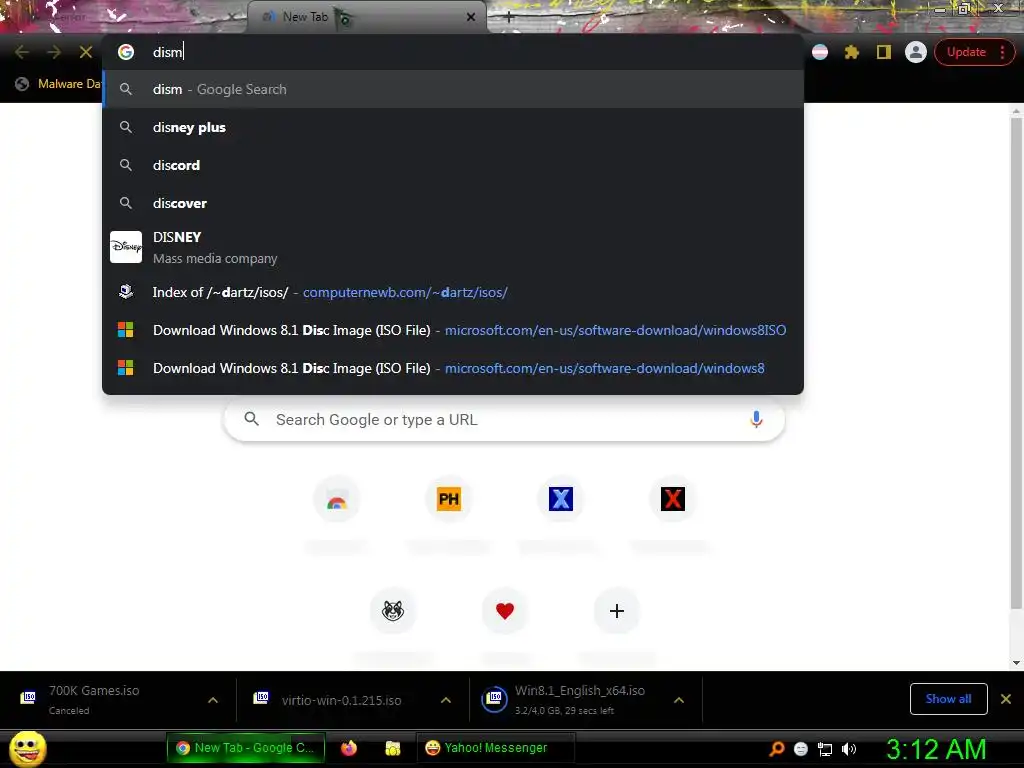Click the Google icon in the address bar
The width and height of the screenshot is (1024, 768).
(126, 52)
